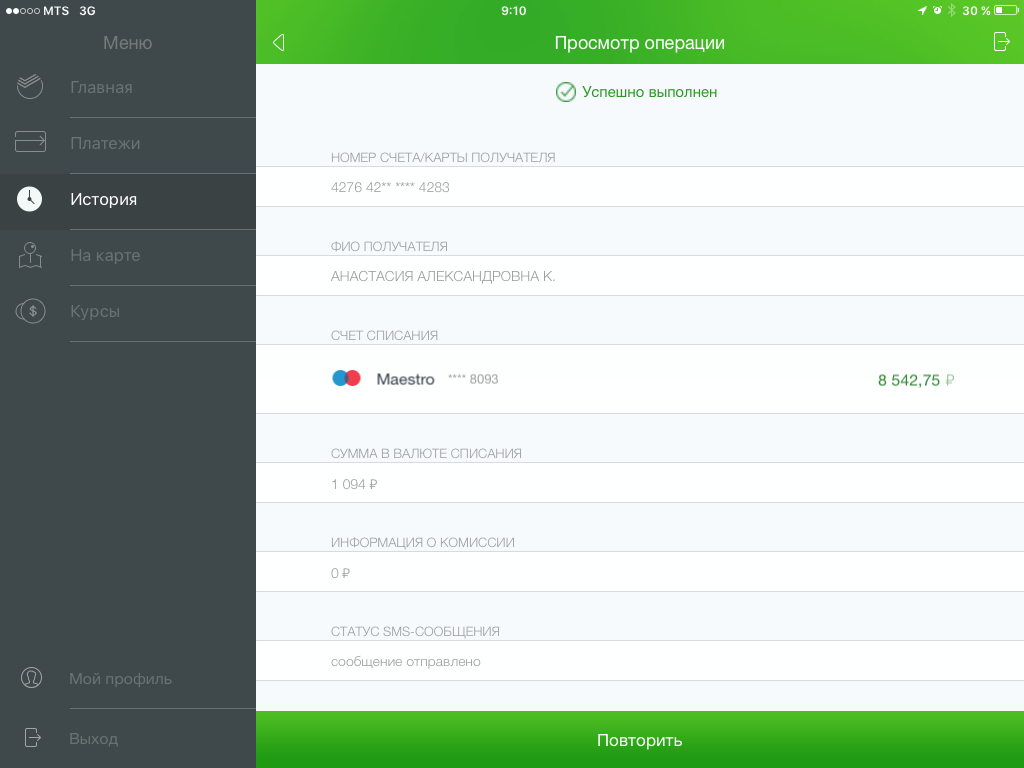Tap the logout icon in header
1024x768 pixels.
[1001, 42]
